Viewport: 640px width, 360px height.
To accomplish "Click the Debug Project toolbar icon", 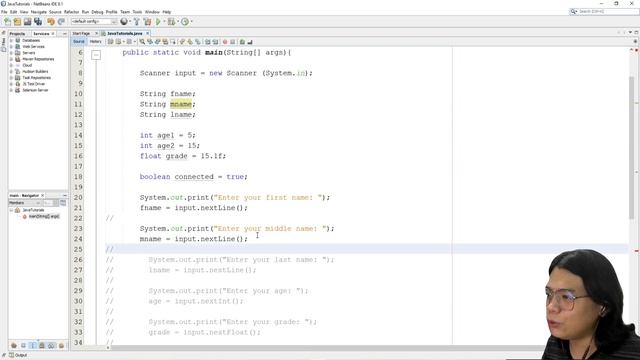I will (171, 22).
